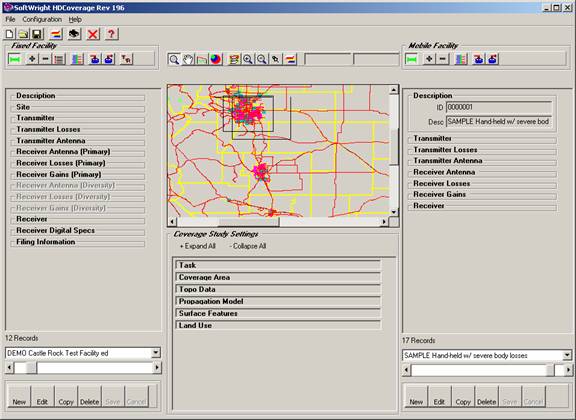
Task: Open the File menu
Action: point(10,19)
